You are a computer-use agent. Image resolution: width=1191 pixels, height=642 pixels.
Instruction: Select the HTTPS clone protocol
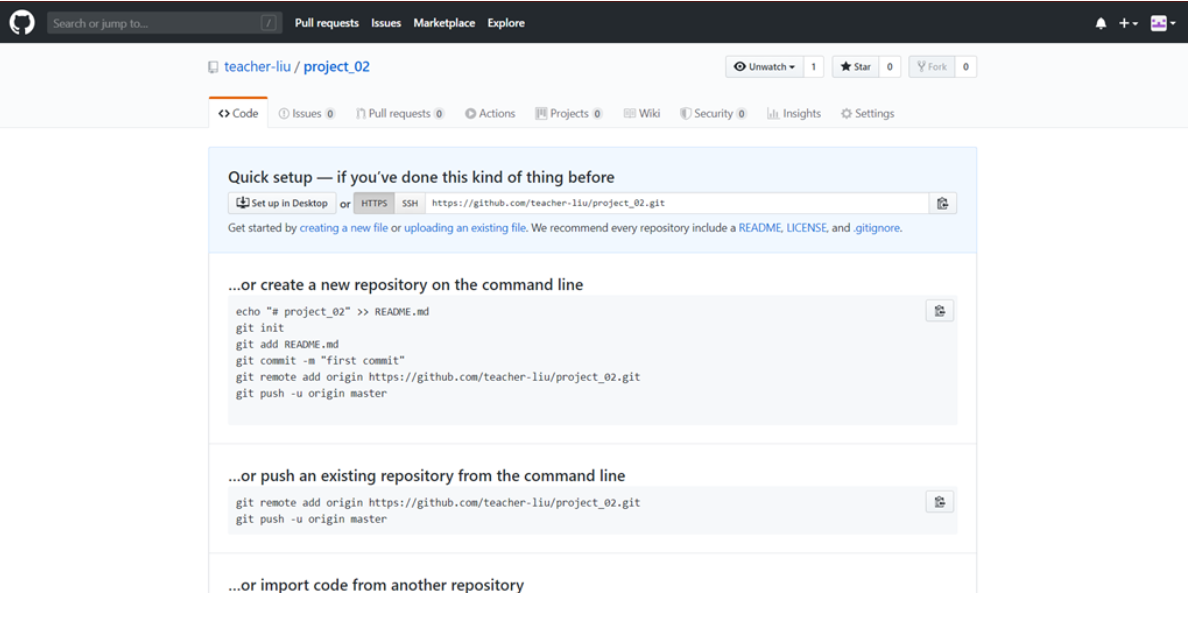[x=374, y=203]
